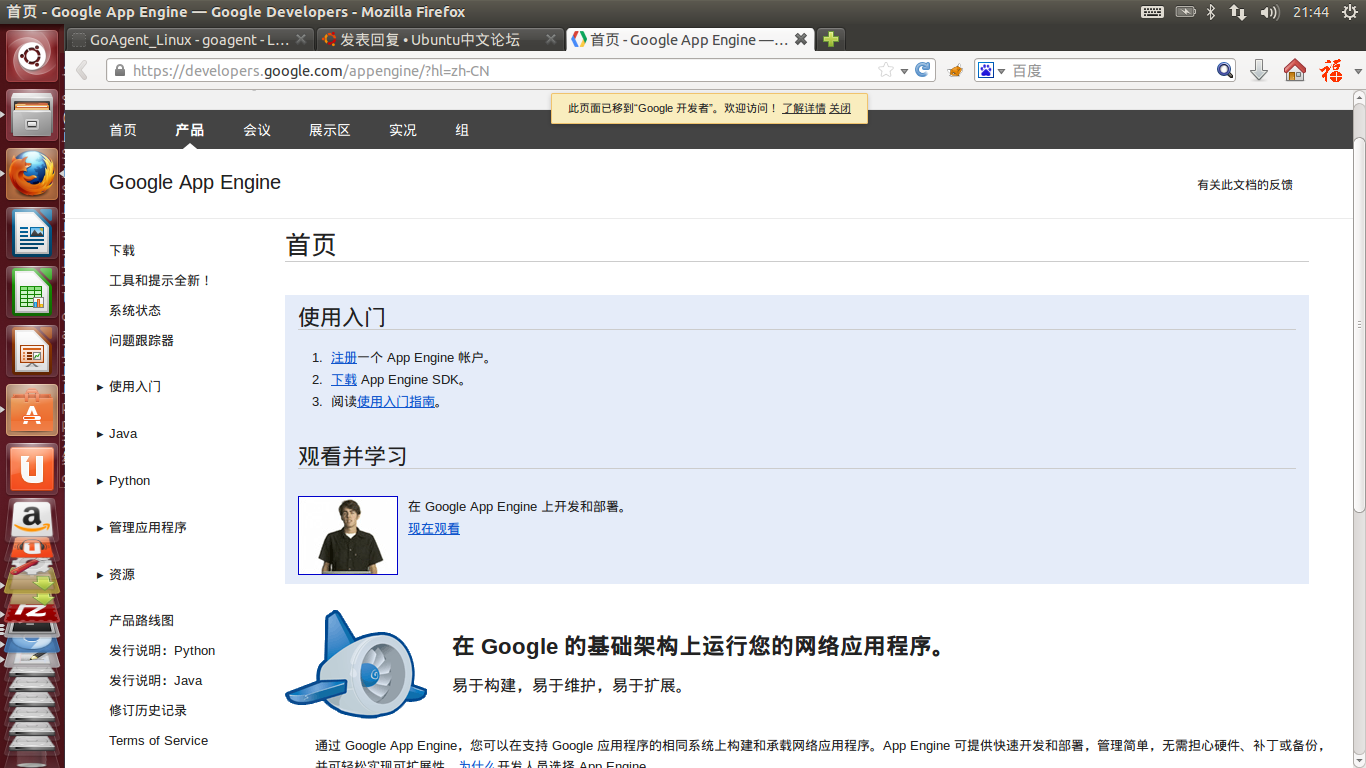The image size is (1366, 768).
Task: Go to the Firefox home page icon
Action: point(1295,70)
